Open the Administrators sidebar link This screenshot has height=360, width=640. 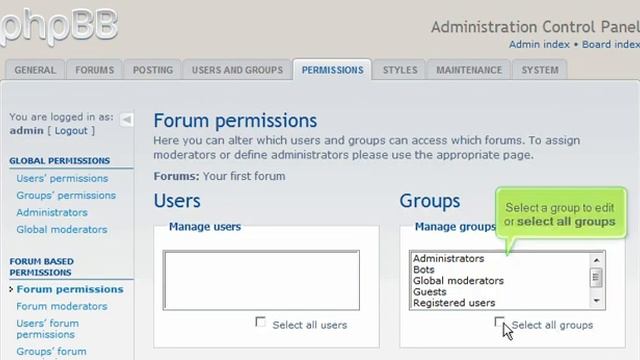[x=52, y=213]
